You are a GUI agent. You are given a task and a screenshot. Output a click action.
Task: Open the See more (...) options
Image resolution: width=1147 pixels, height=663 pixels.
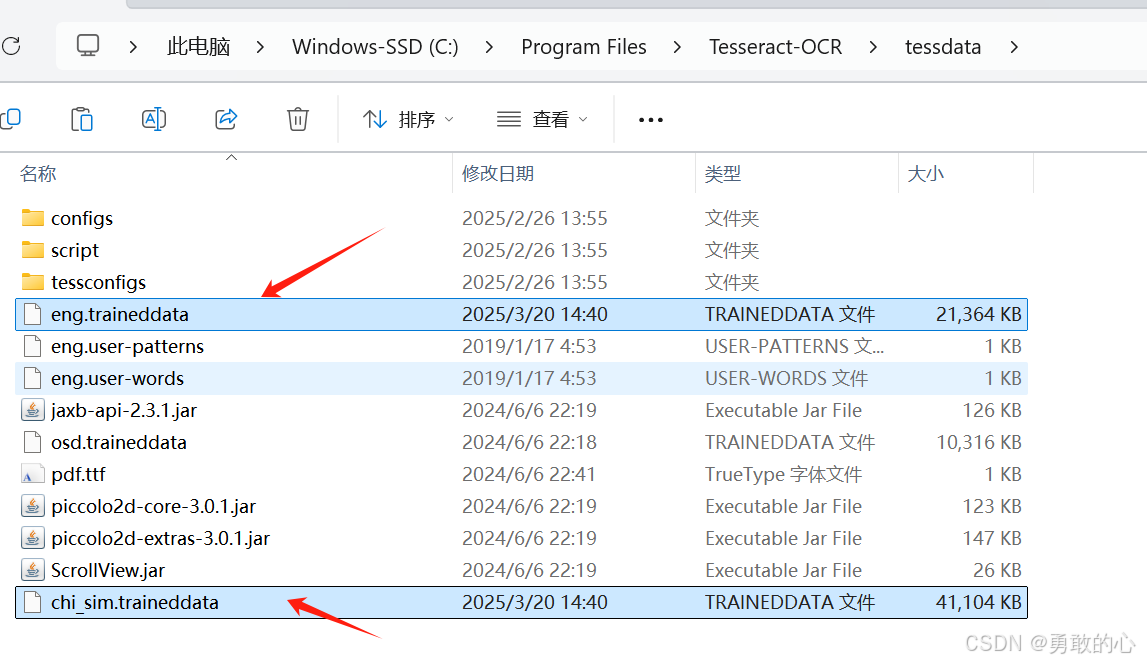(x=650, y=119)
